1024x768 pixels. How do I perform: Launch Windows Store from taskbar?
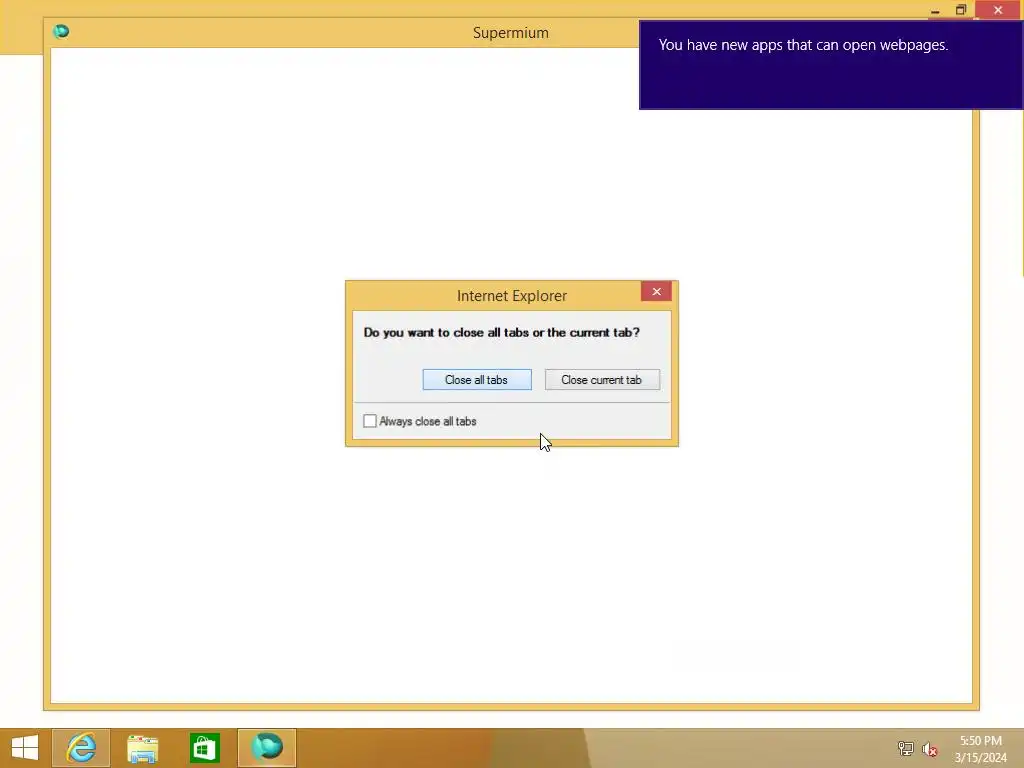(x=204, y=748)
